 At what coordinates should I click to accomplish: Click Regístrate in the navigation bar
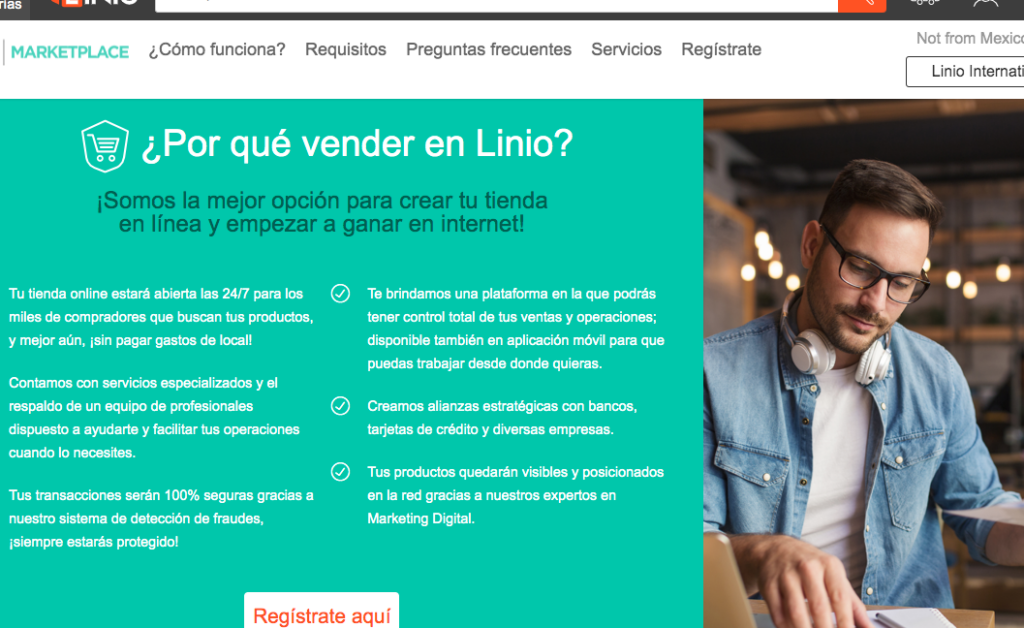(x=721, y=50)
